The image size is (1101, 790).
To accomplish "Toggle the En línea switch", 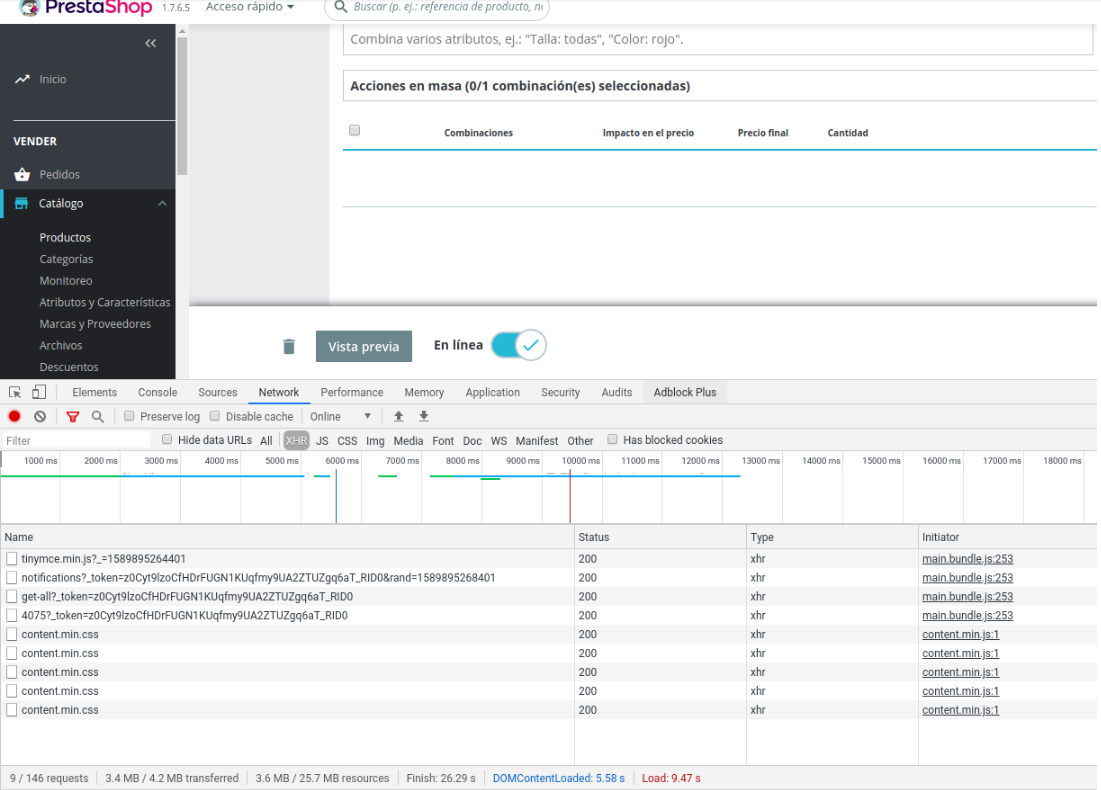I will point(519,345).
